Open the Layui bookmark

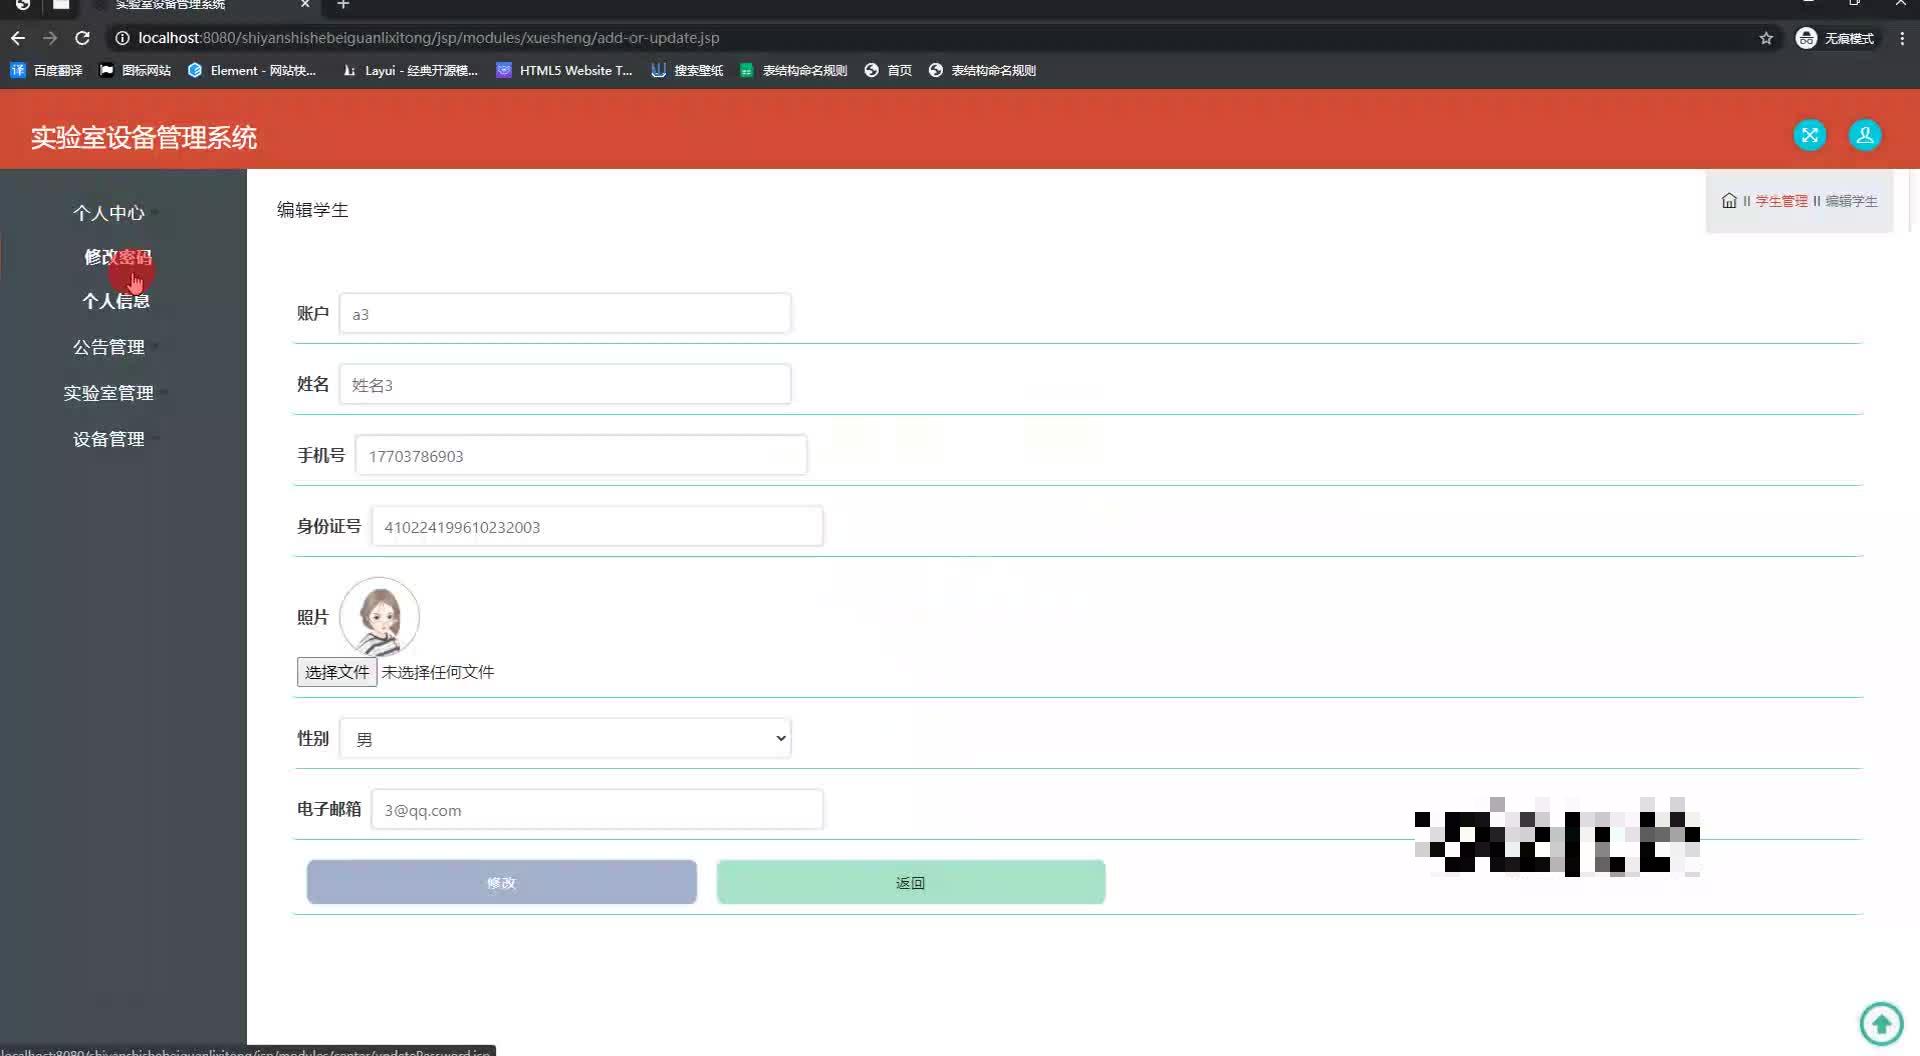click(x=410, y=70)
